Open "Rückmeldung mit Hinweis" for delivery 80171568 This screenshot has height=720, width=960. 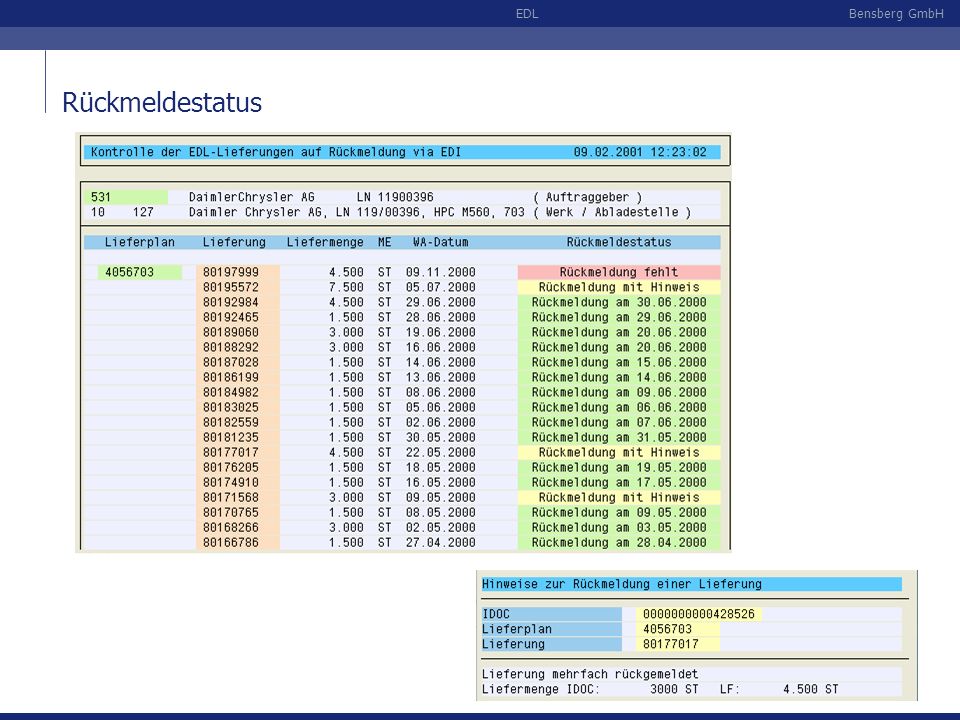[x=619, y=497]
